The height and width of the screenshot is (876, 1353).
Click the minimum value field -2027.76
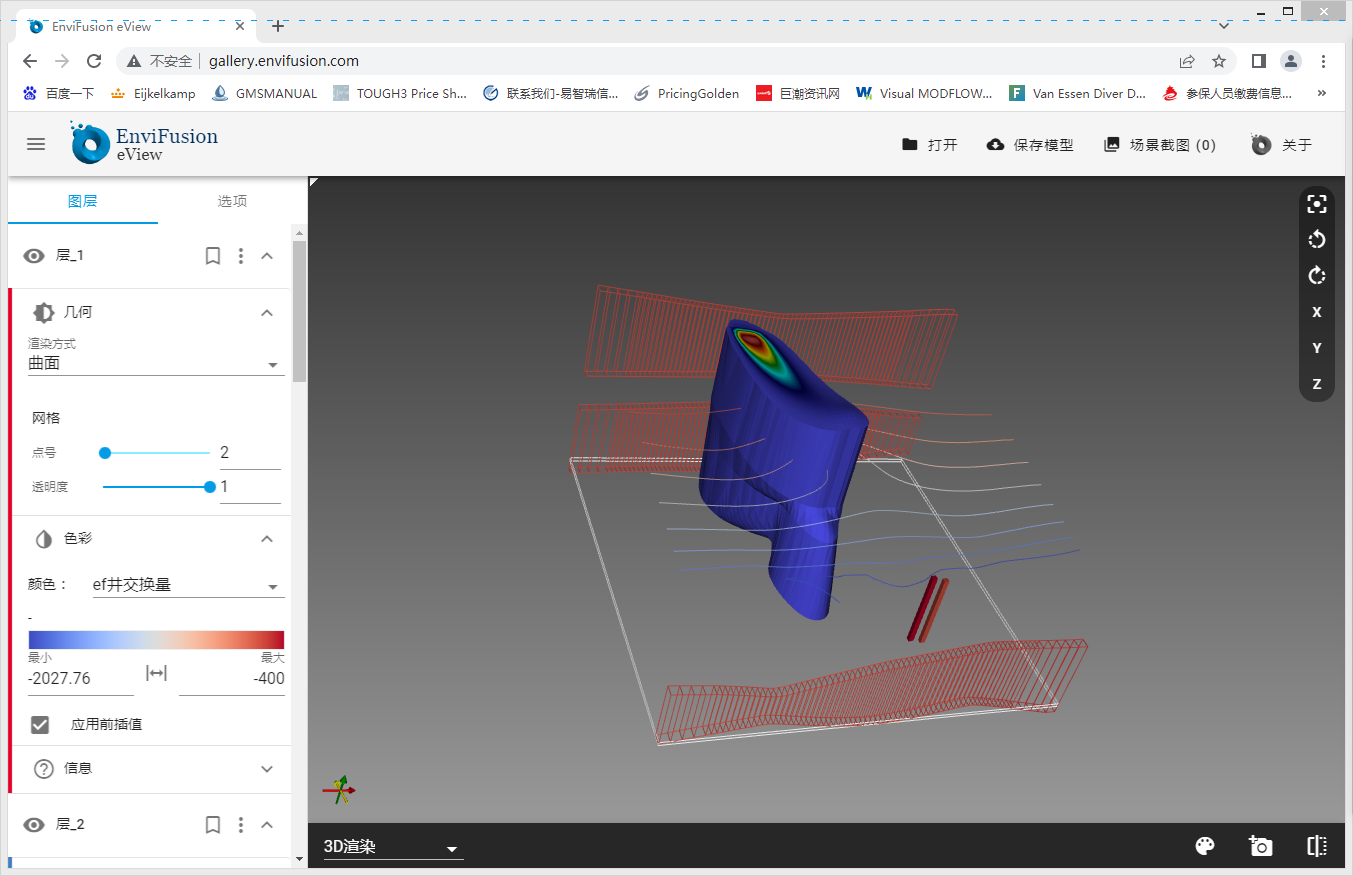(81, 679)
